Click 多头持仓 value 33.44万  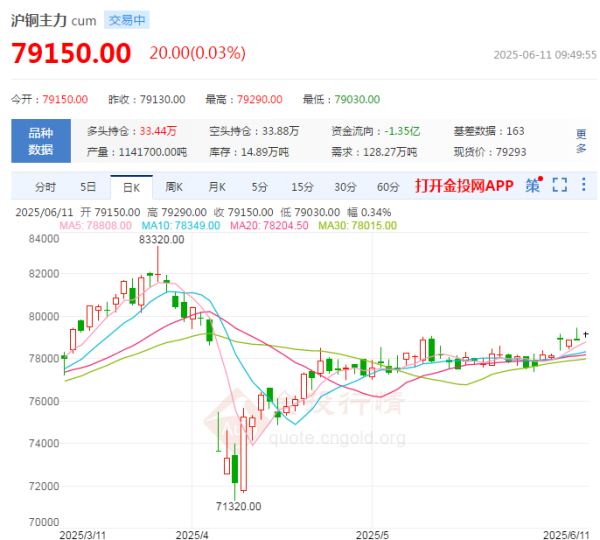click(x=158, y=131)
